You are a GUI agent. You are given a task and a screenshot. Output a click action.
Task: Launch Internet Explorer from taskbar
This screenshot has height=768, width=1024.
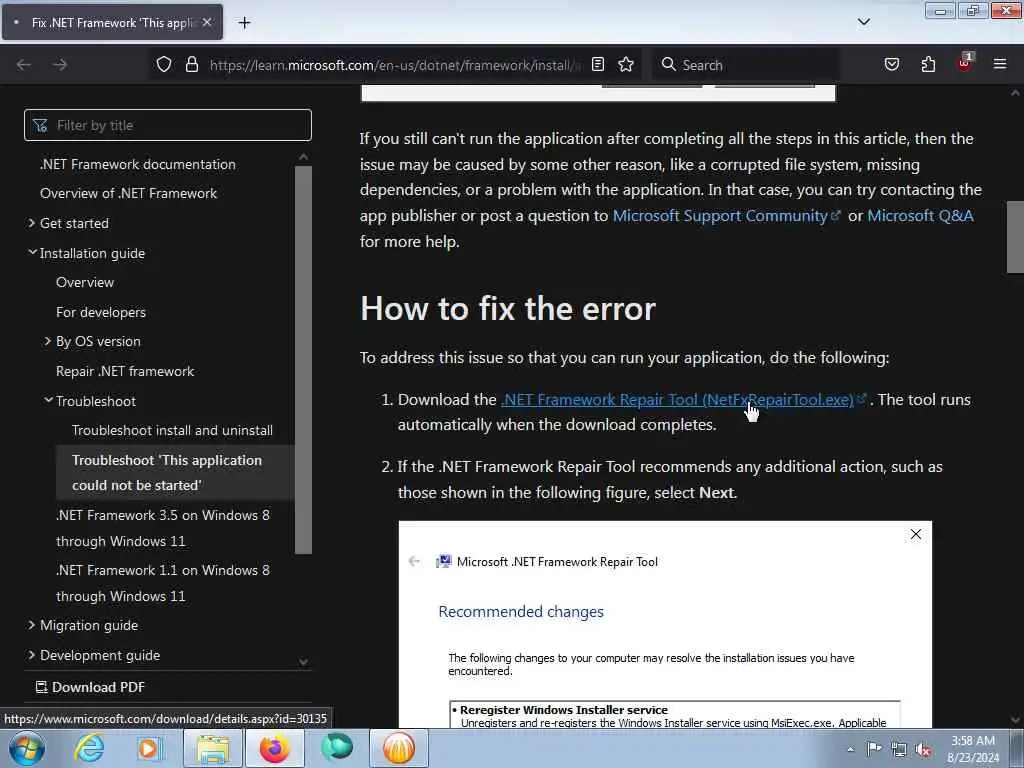89,748
